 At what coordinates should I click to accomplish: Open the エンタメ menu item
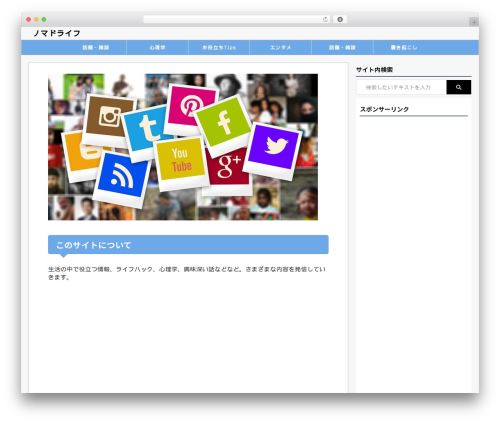coord(280,47)
